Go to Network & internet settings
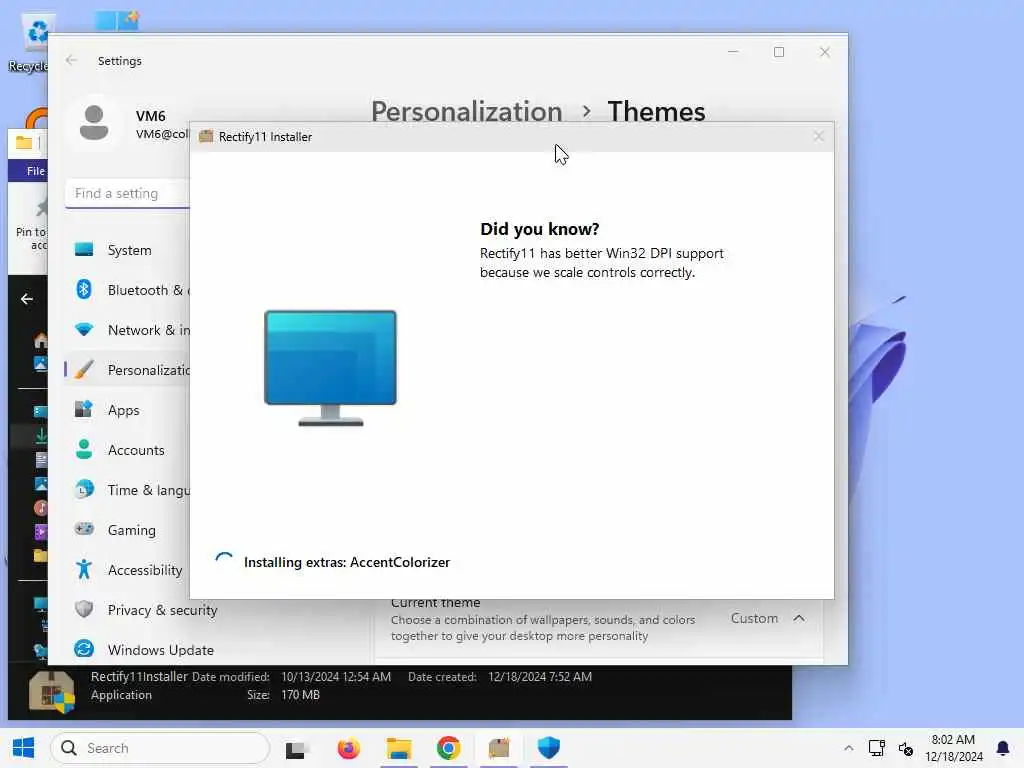This screenshot has width=1024, height=768. tap(127, 330)
